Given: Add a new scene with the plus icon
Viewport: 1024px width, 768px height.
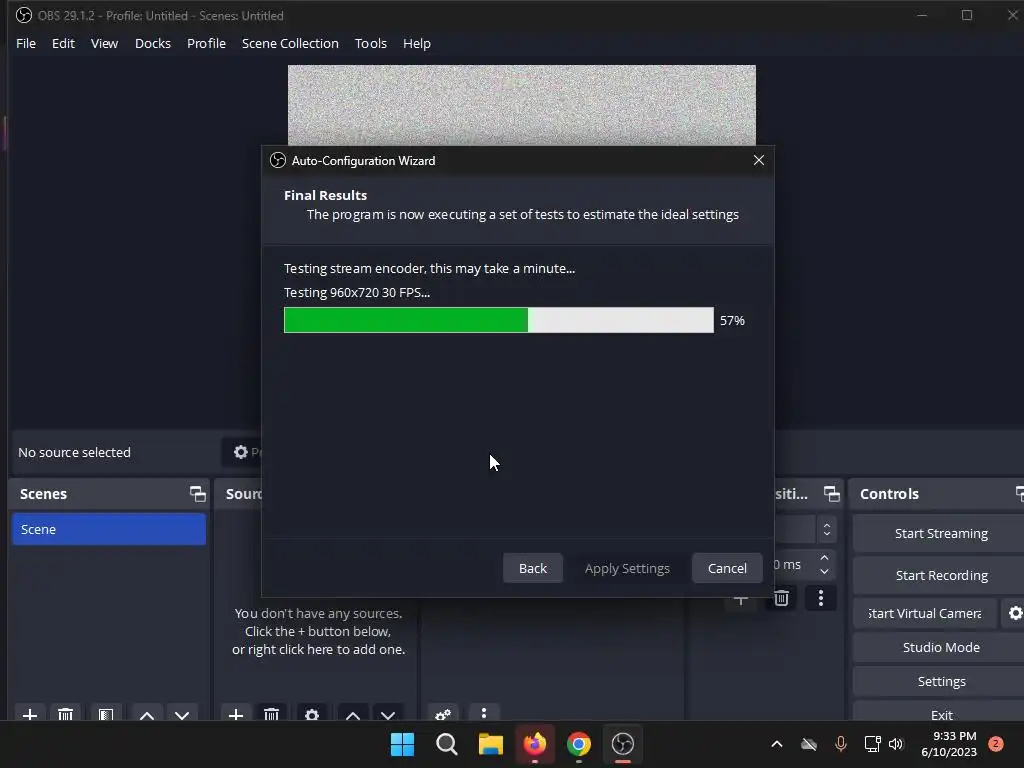Looking at the screenshot, I should pos(29,714).
